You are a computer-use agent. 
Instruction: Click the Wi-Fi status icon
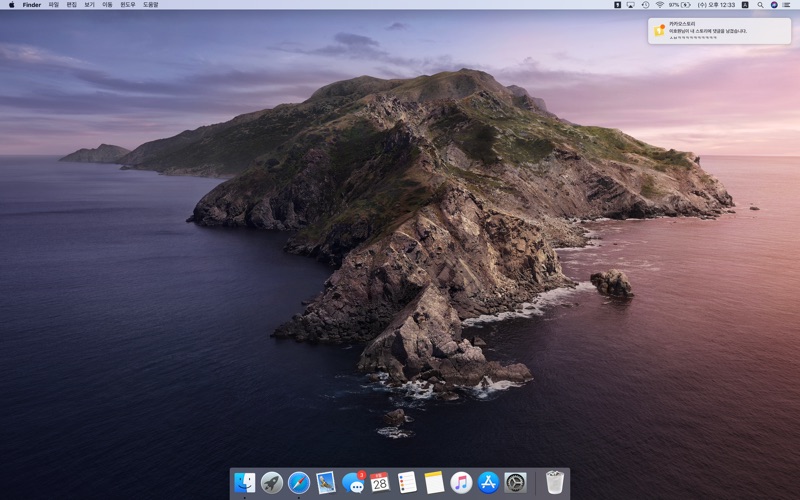click(x=659, y=5)
